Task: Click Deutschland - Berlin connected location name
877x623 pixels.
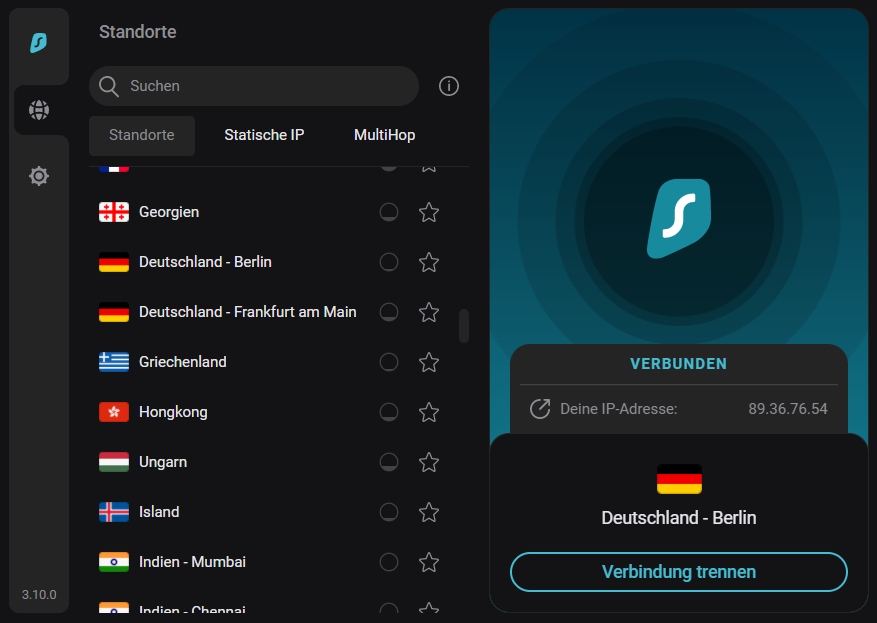Action: [678, 518]
